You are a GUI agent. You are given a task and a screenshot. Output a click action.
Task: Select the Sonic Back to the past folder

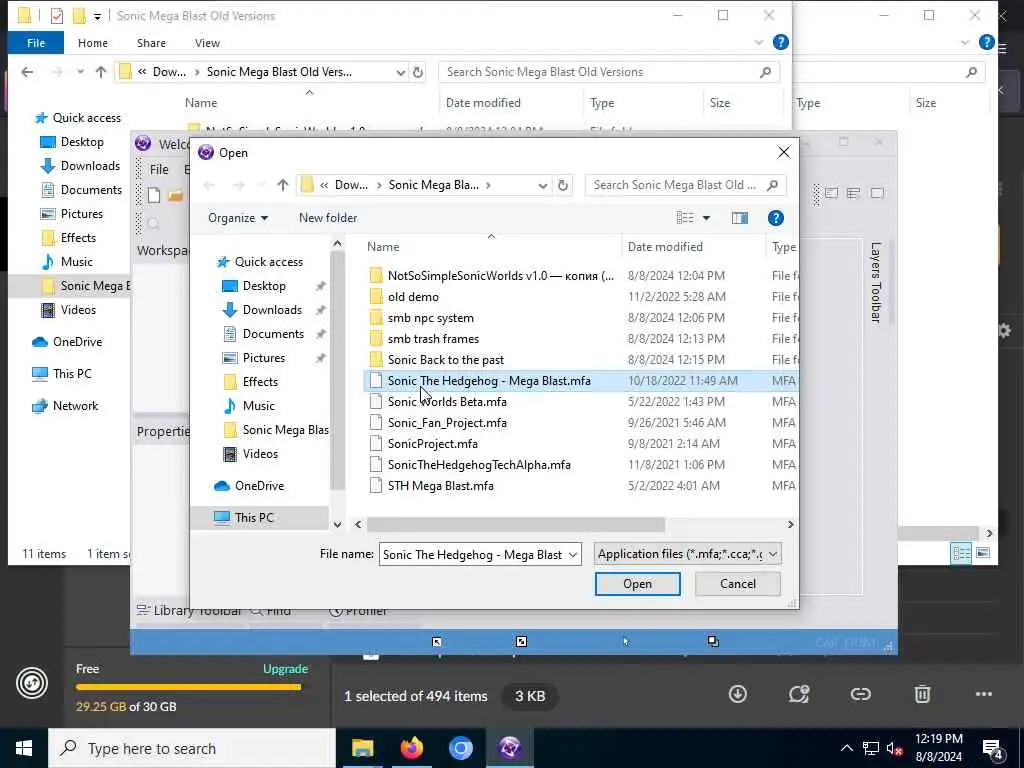(x=445, y=359)
